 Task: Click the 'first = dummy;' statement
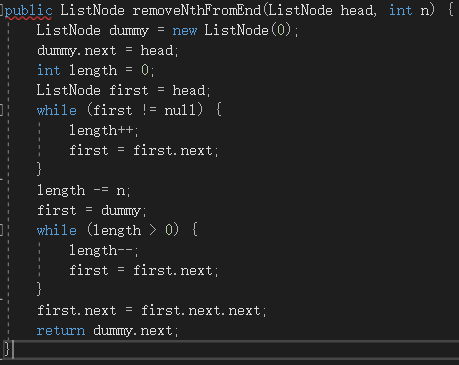[91, 210]
